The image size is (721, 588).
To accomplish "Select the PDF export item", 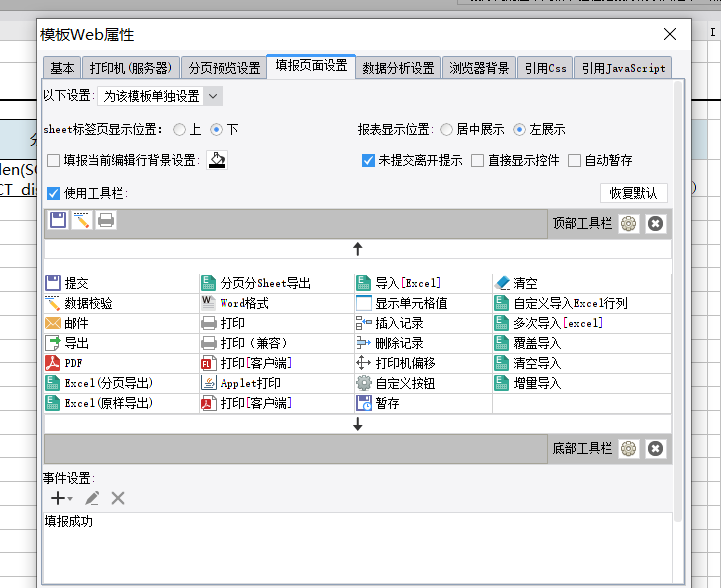I will pos(122,363).
